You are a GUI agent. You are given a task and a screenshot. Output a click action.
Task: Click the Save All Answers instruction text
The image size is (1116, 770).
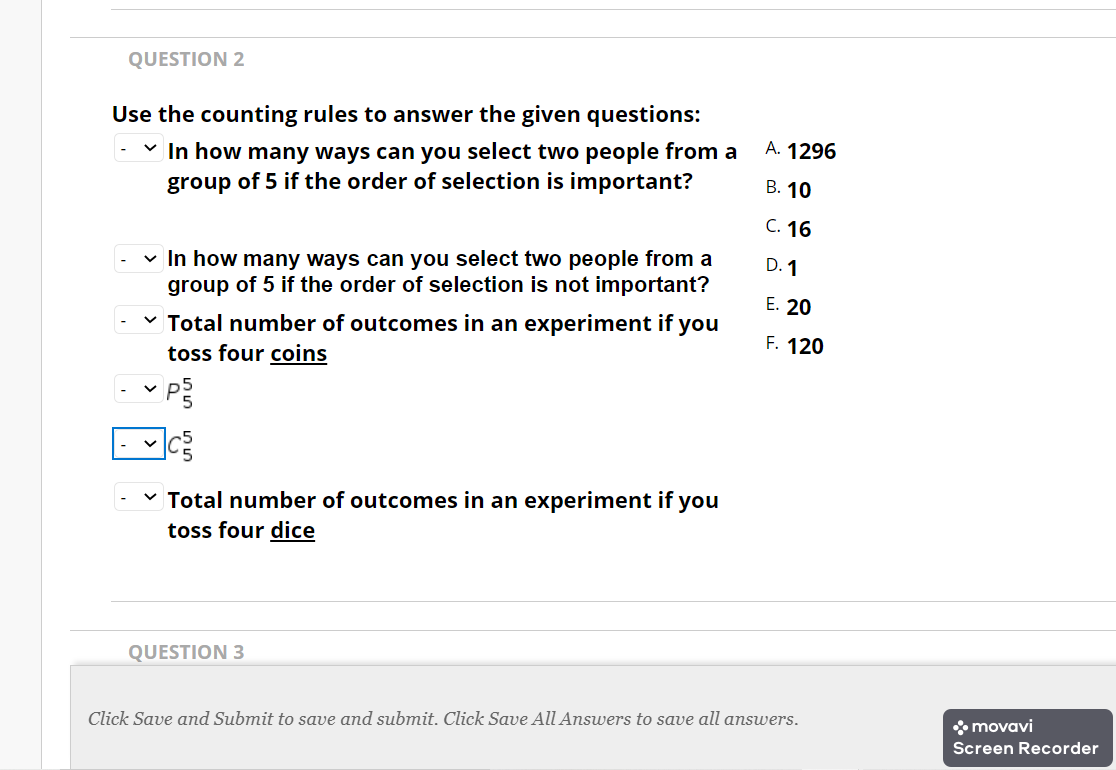coord(443,719)
